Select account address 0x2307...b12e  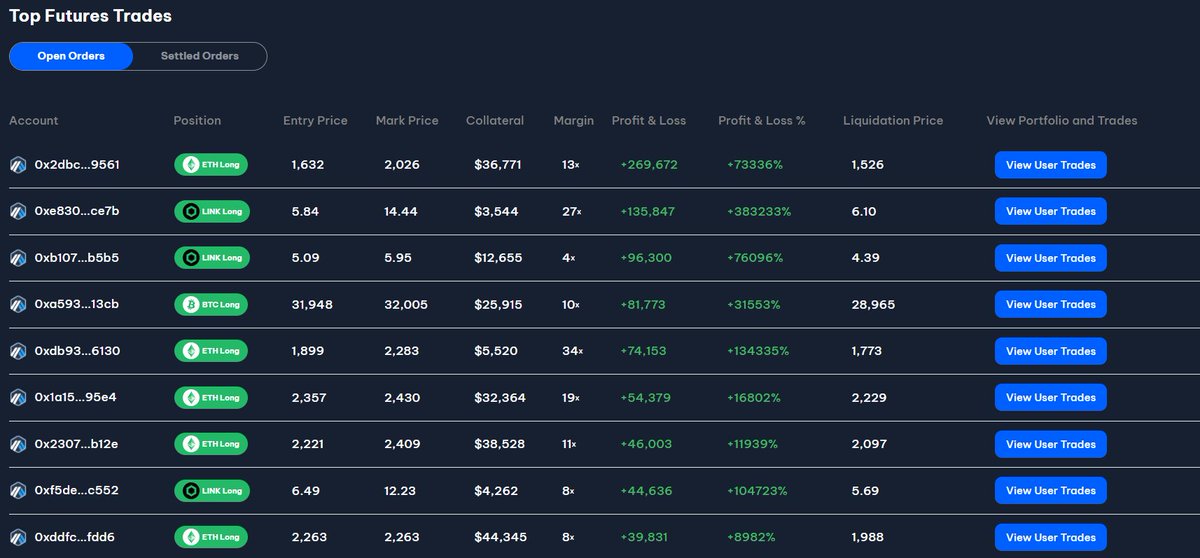(x=76, y=444)
